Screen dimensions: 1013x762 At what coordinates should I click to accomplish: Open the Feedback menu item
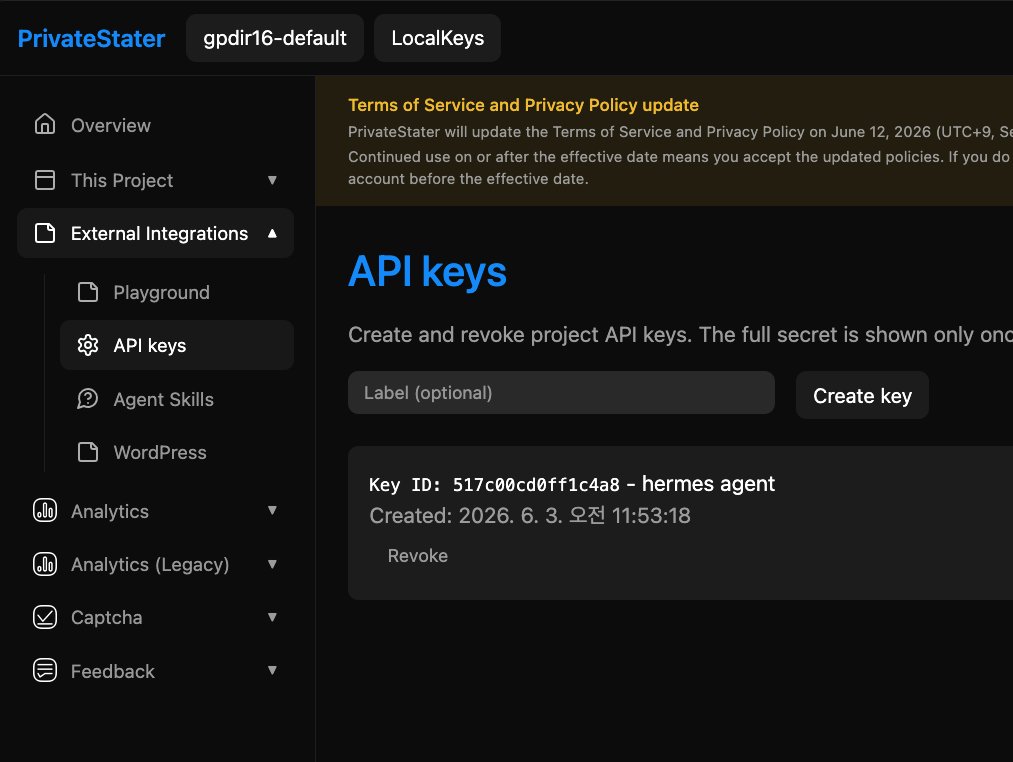(112, 672)
